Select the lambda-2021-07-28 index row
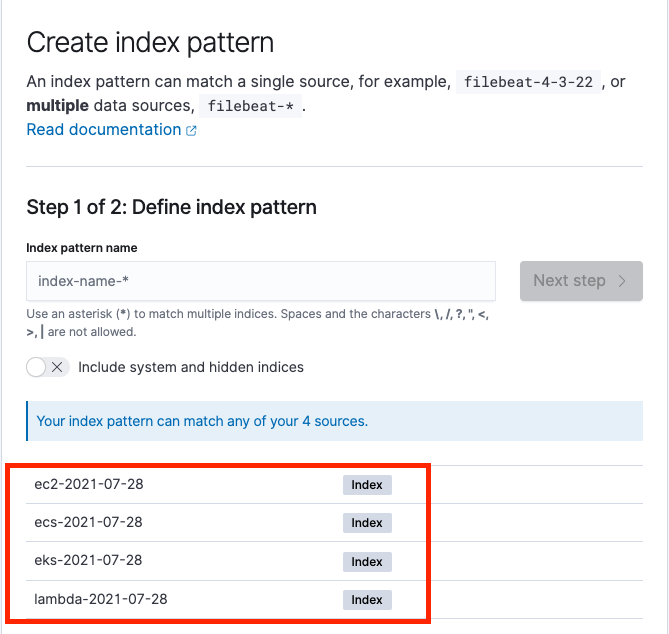669x634 pixels. coord(334,599)
